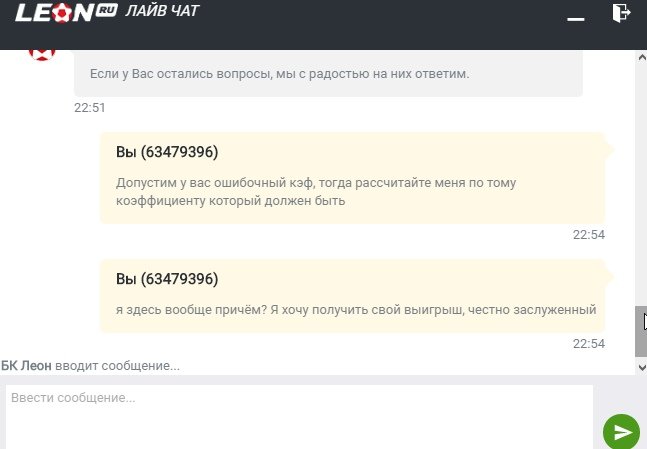This screenshot has height=449, width=647.
Task: Focus the "Ввести сообщение..." input field
Action: click(x=298, y=416)
